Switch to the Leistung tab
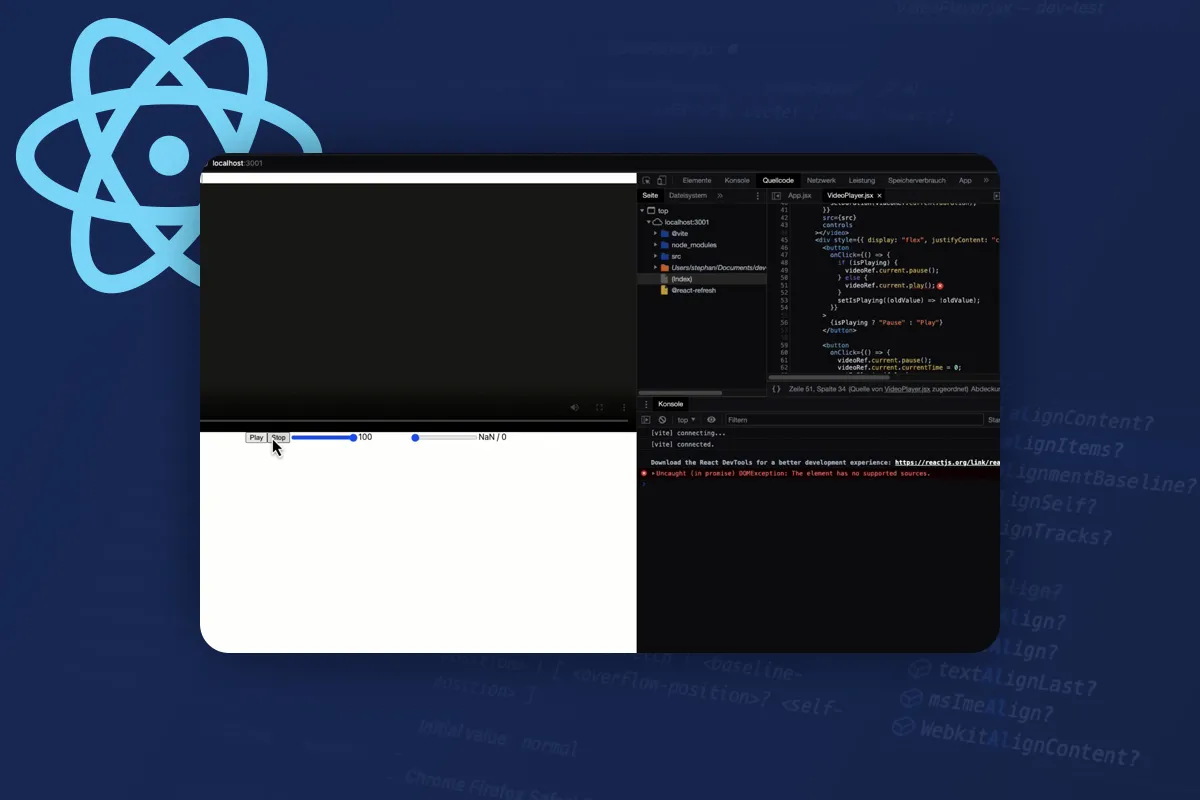The image size is (1200, 800). (x=862, y=180)
